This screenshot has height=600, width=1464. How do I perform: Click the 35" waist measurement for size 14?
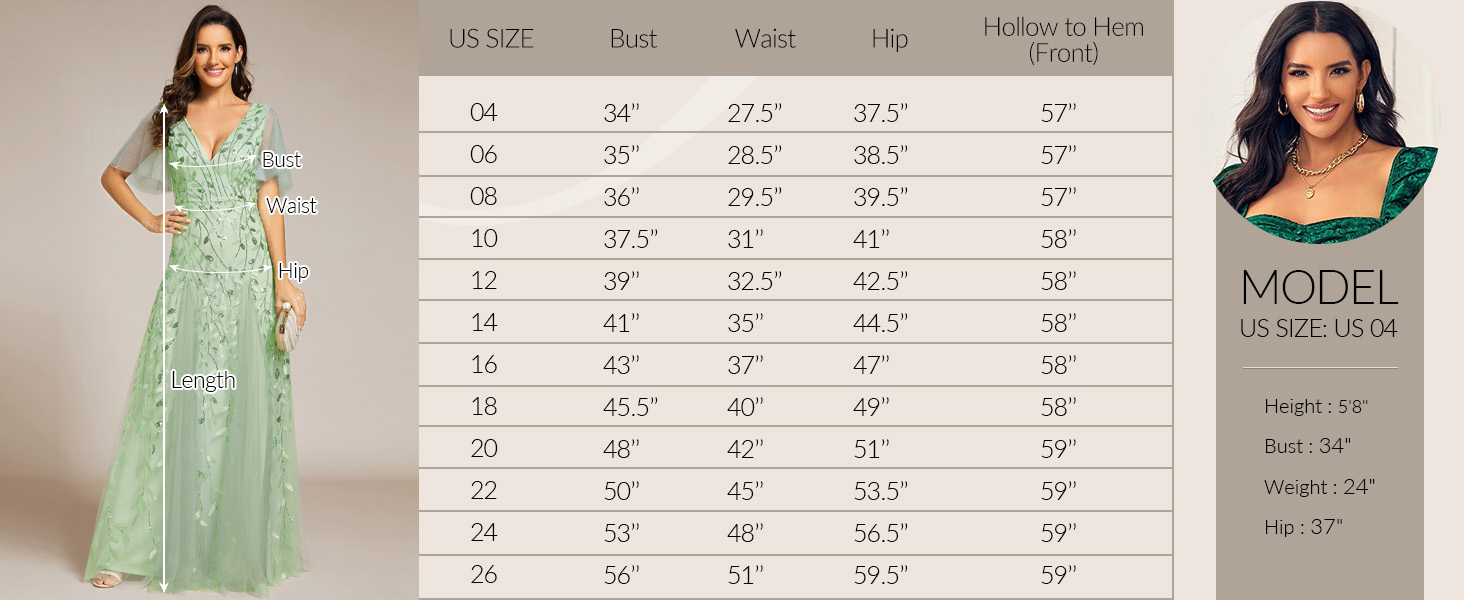pyautogui.click(x=746, y=322)
